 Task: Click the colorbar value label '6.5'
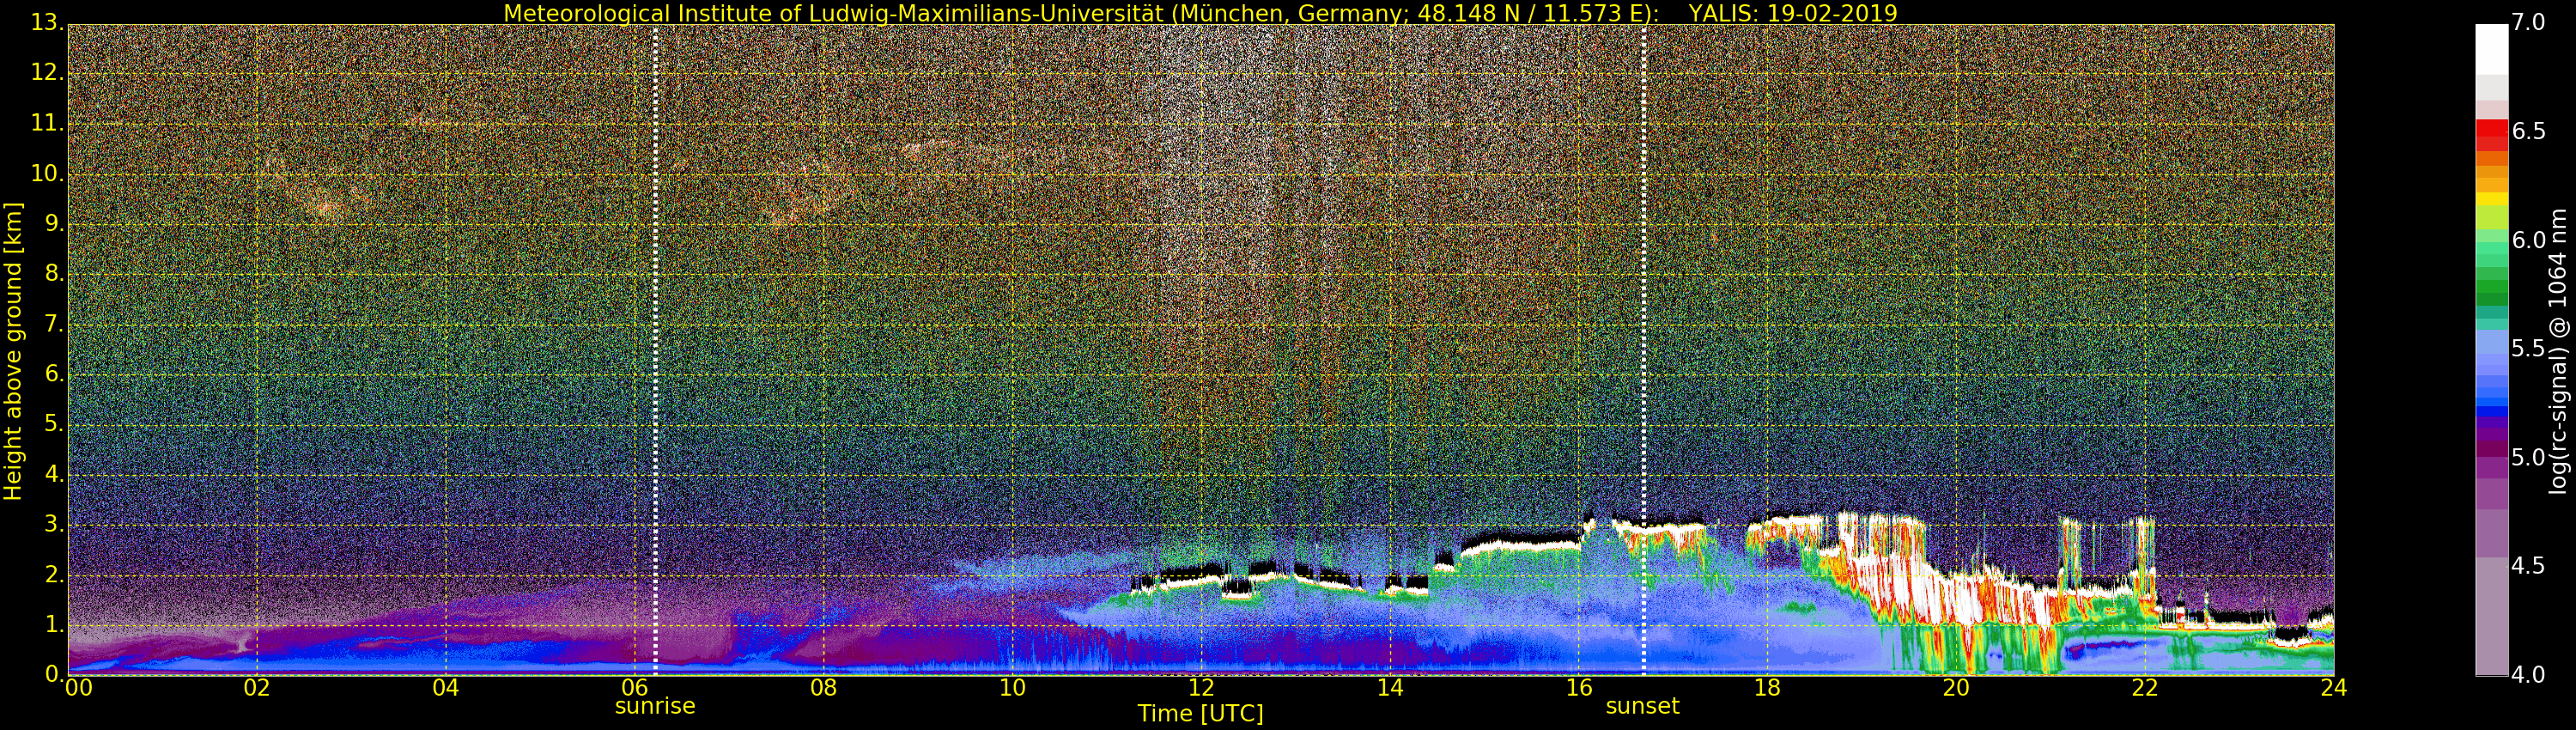pos(2529,131)
